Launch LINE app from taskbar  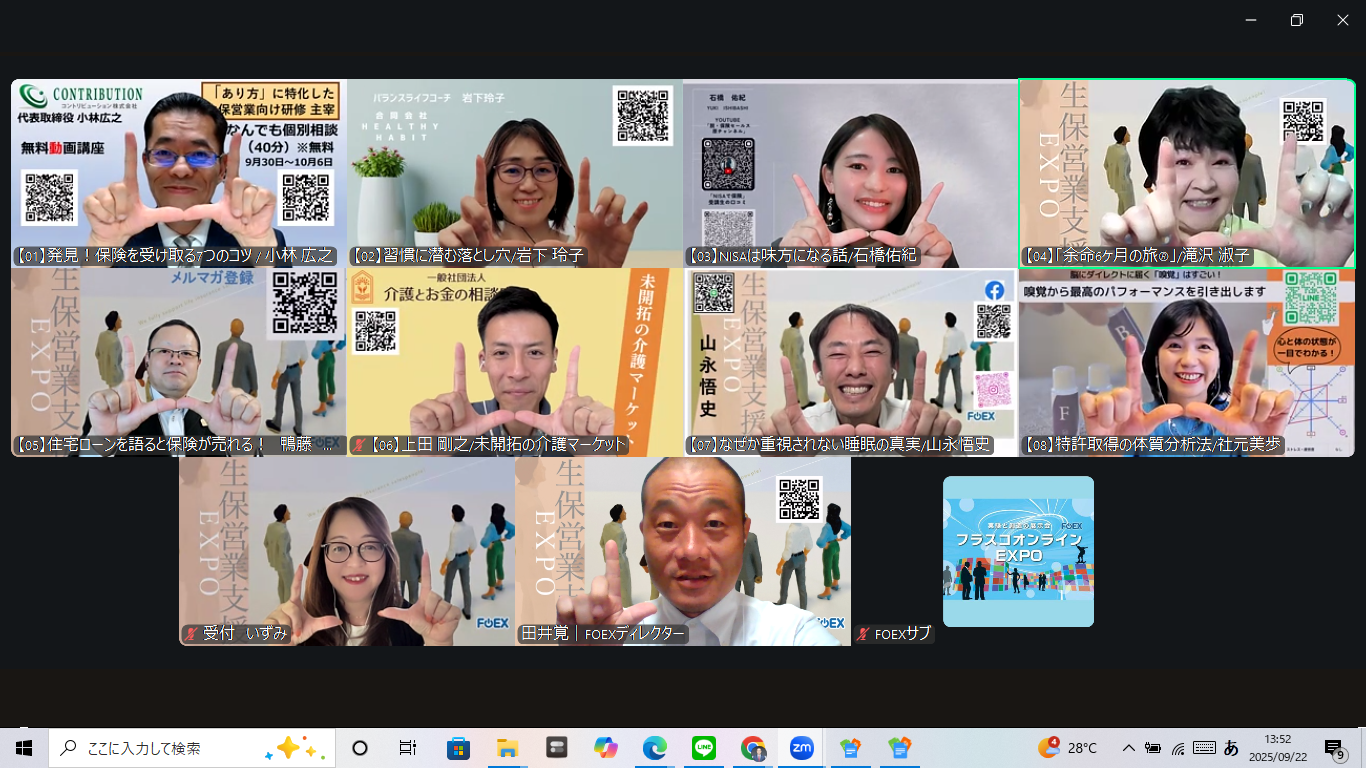704,748
